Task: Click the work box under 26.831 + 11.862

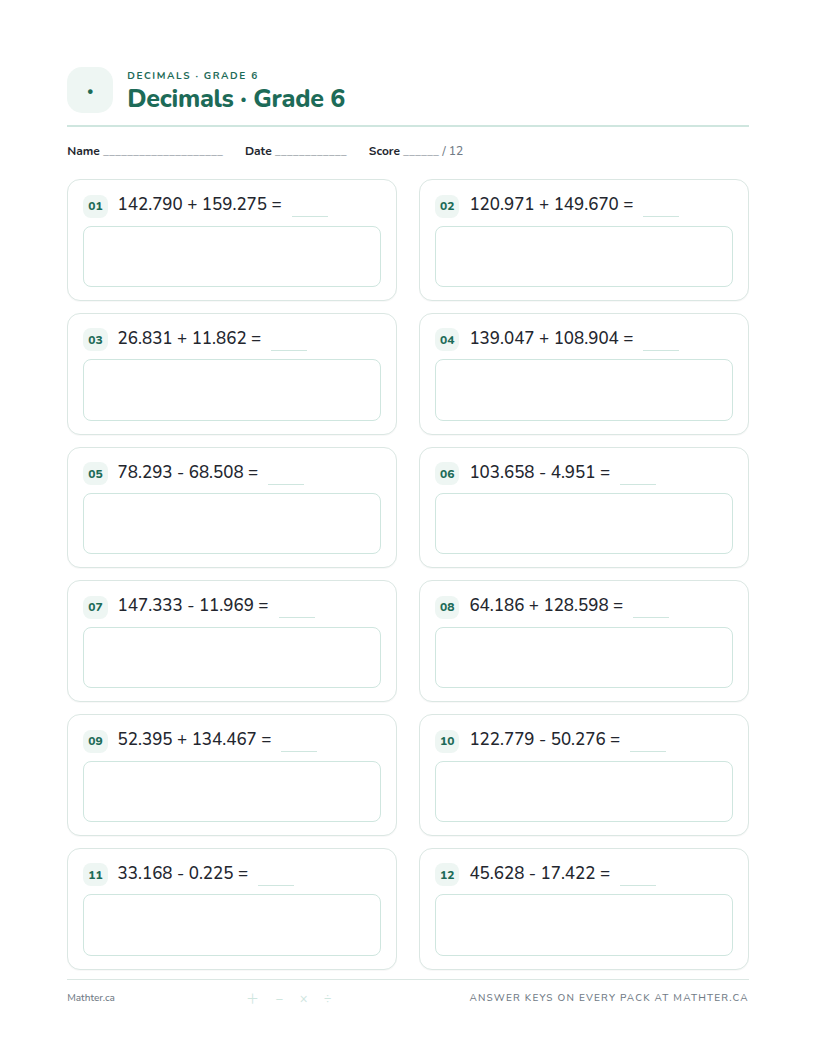Action: click(232, 390)
